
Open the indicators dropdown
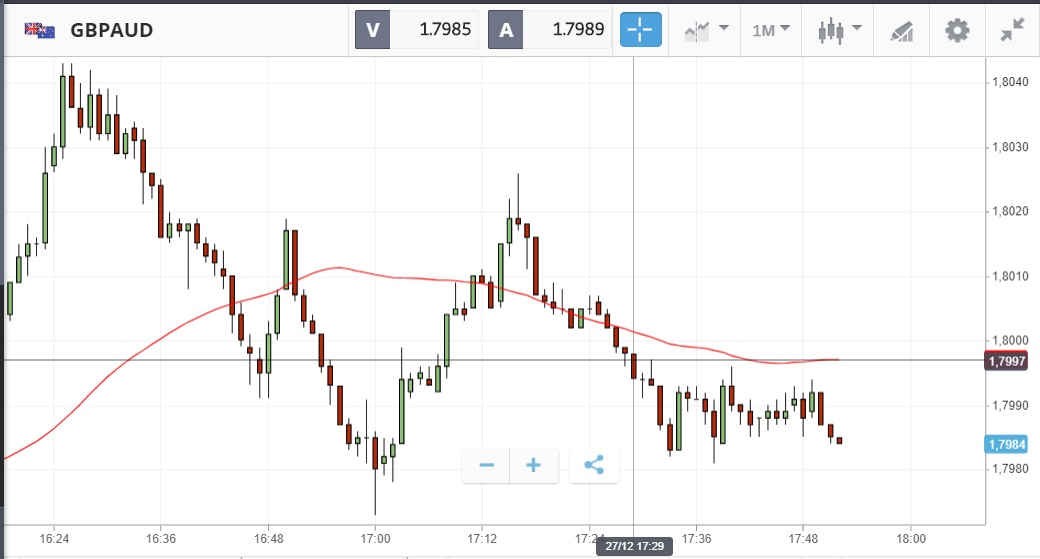click(x=705, y=30)
